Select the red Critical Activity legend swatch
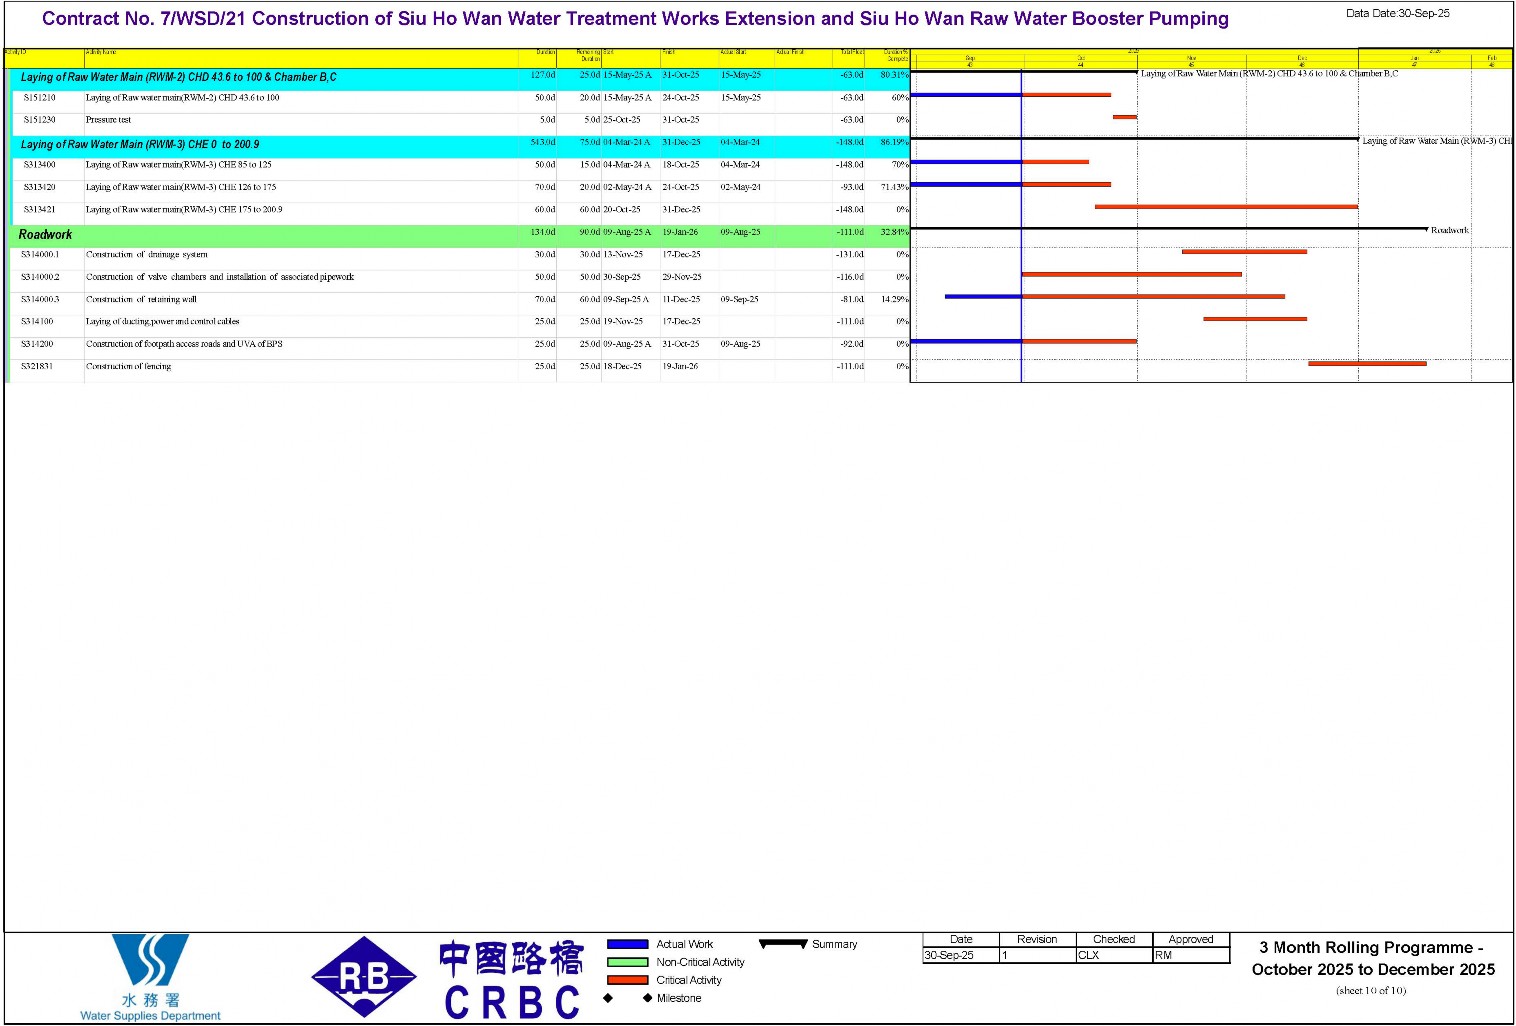 [x=628, y=980]
